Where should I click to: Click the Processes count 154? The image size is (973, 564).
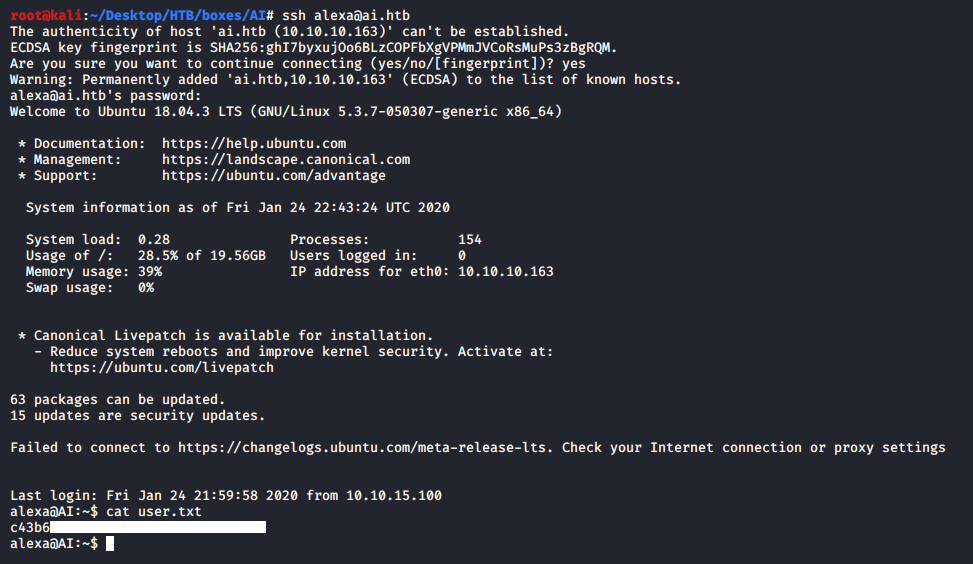(470, 240)
